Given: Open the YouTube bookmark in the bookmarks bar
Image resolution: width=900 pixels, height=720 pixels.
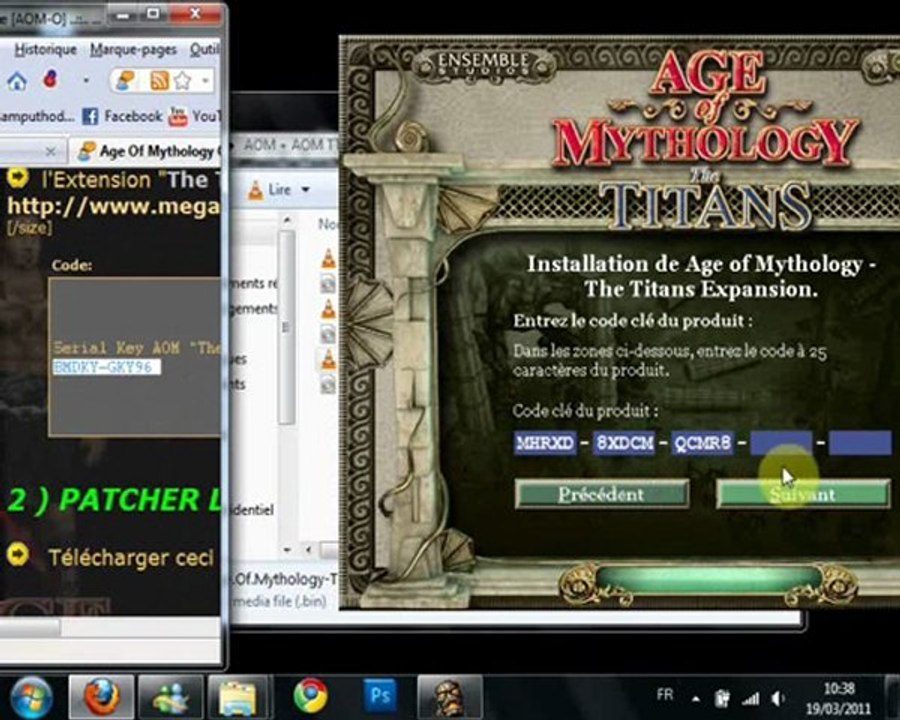Looking at the screenshot, I should (195, 116).
